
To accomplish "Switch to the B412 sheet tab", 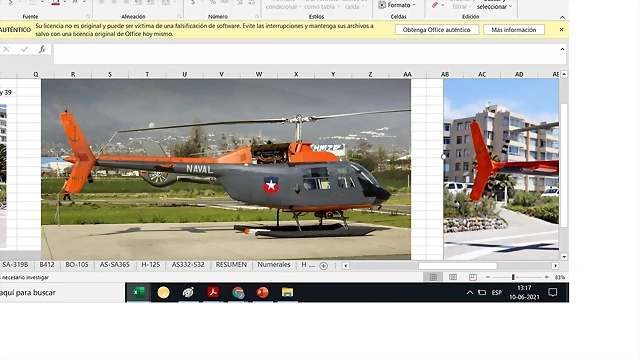I will pyautogui.click(x=47, y=264).
